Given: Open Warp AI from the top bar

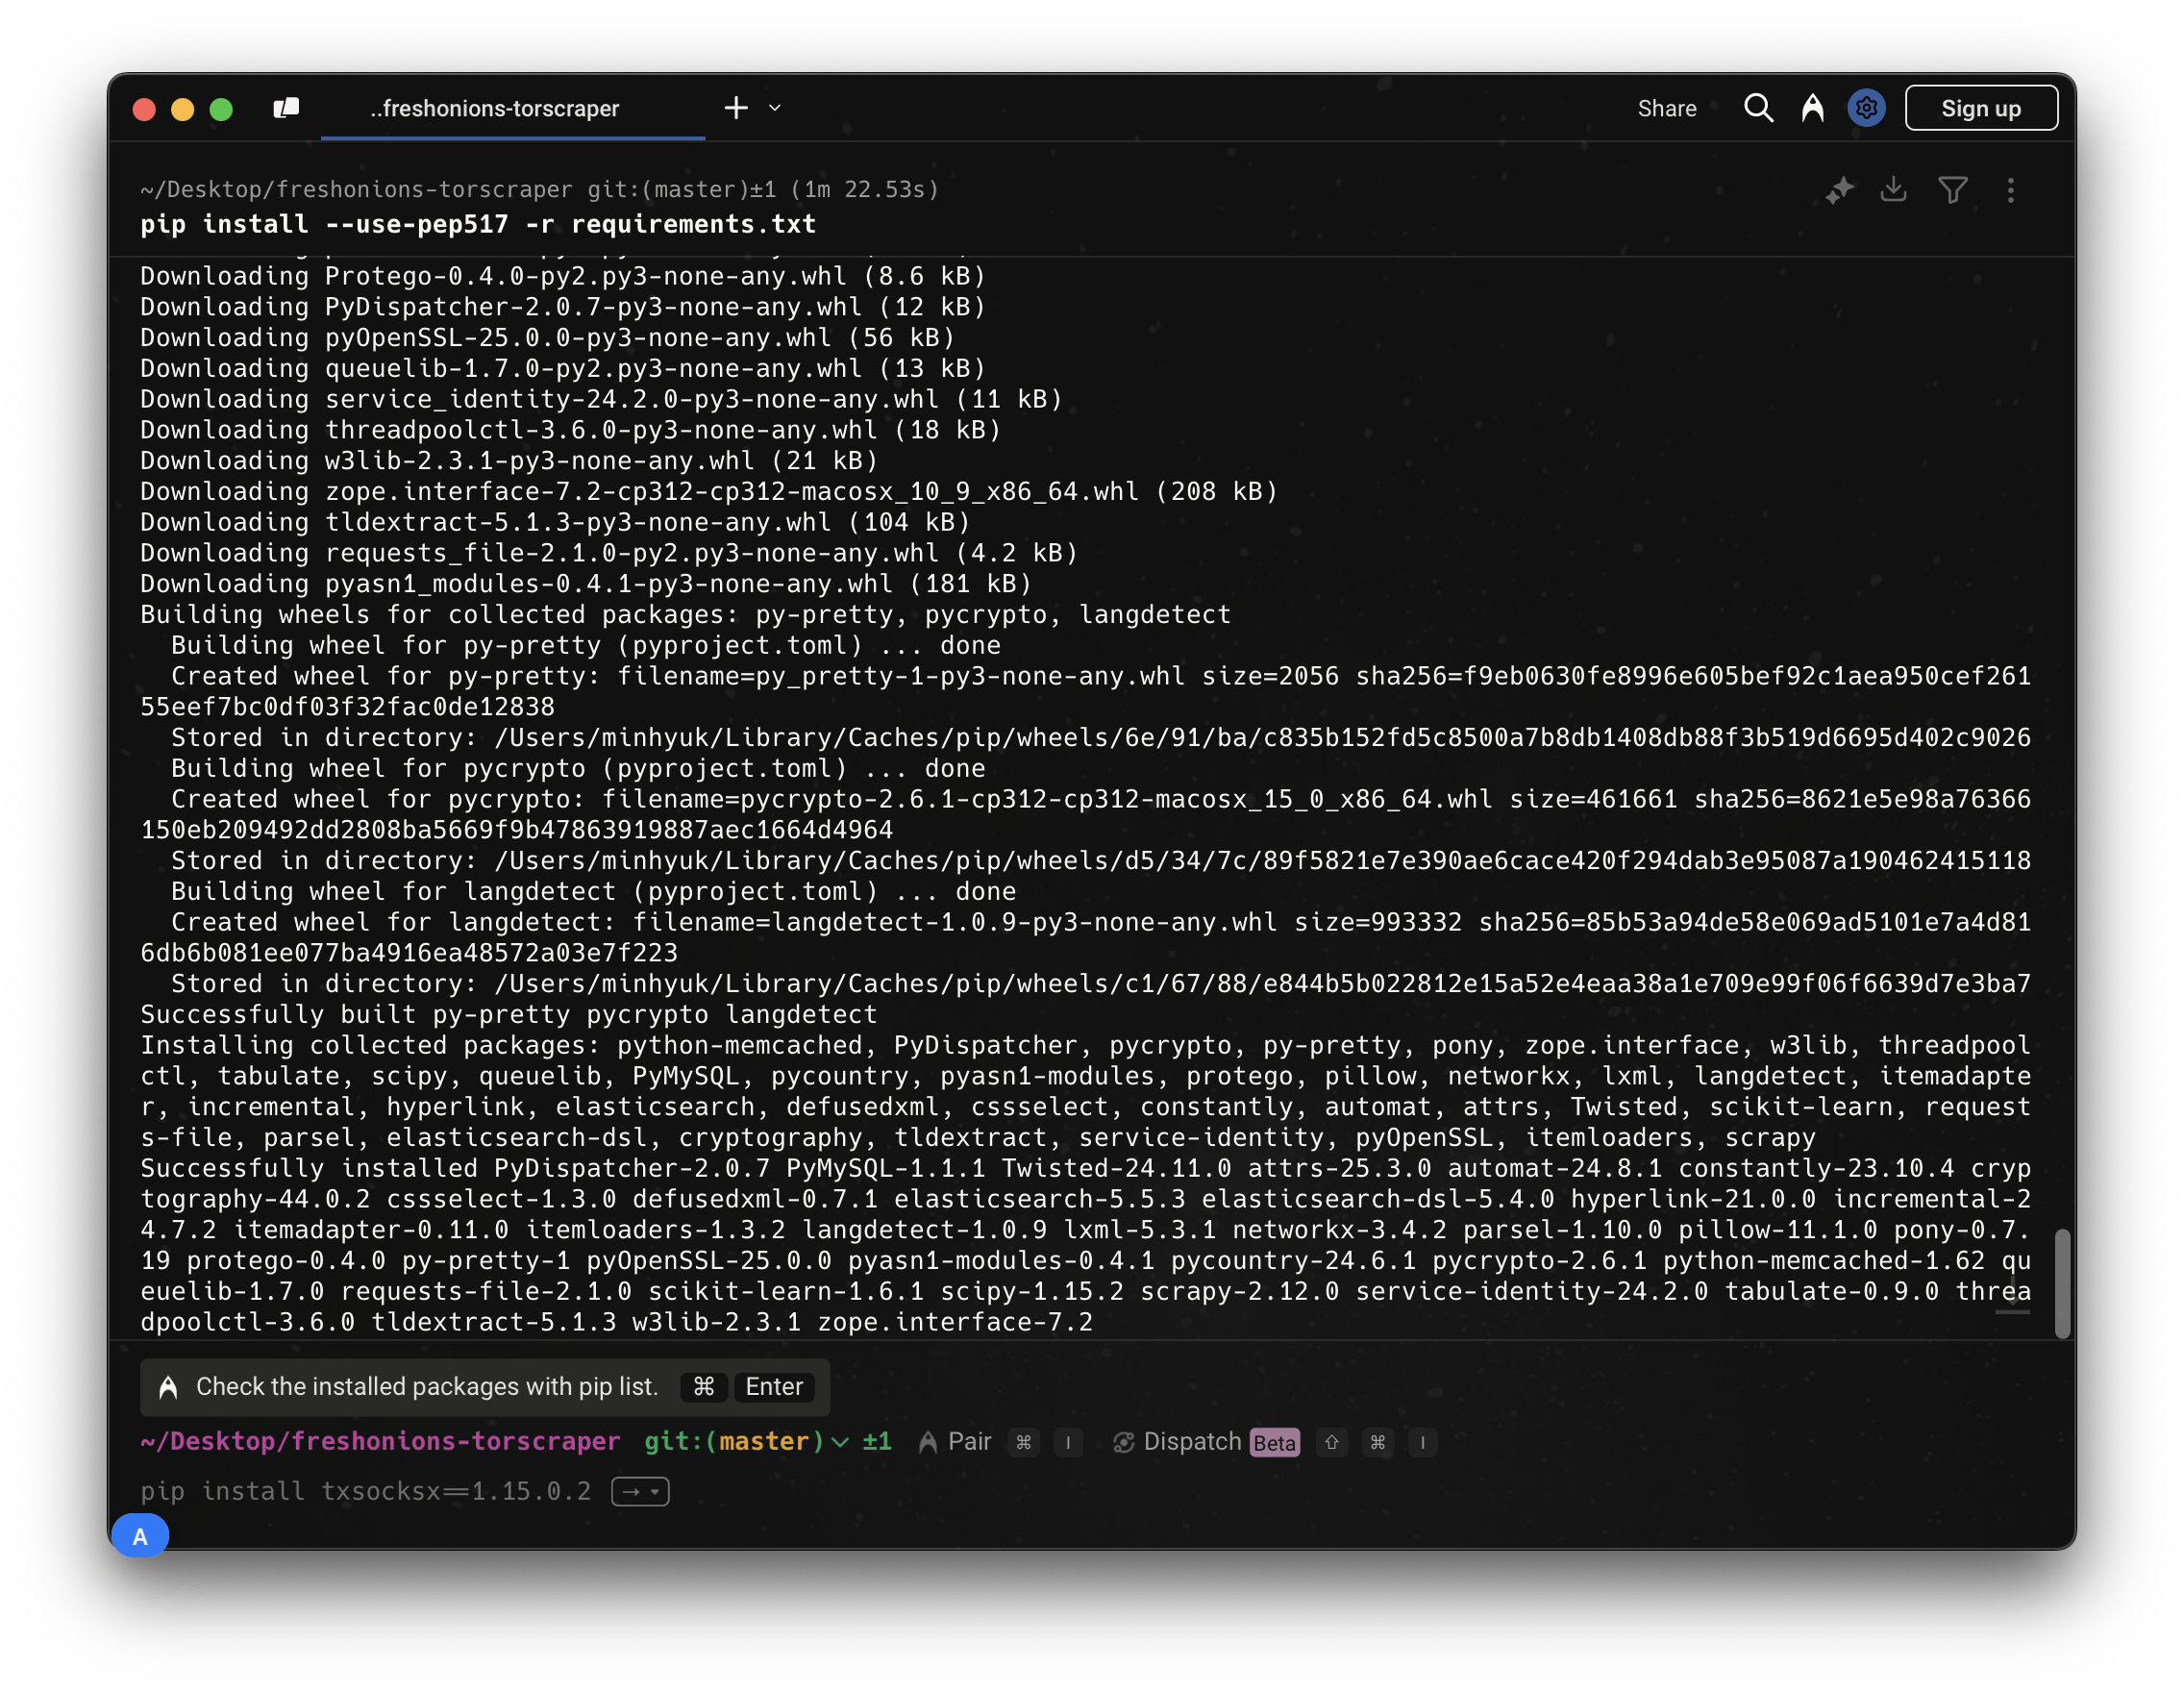Looking at the screenshot, I should [1812, 108].
